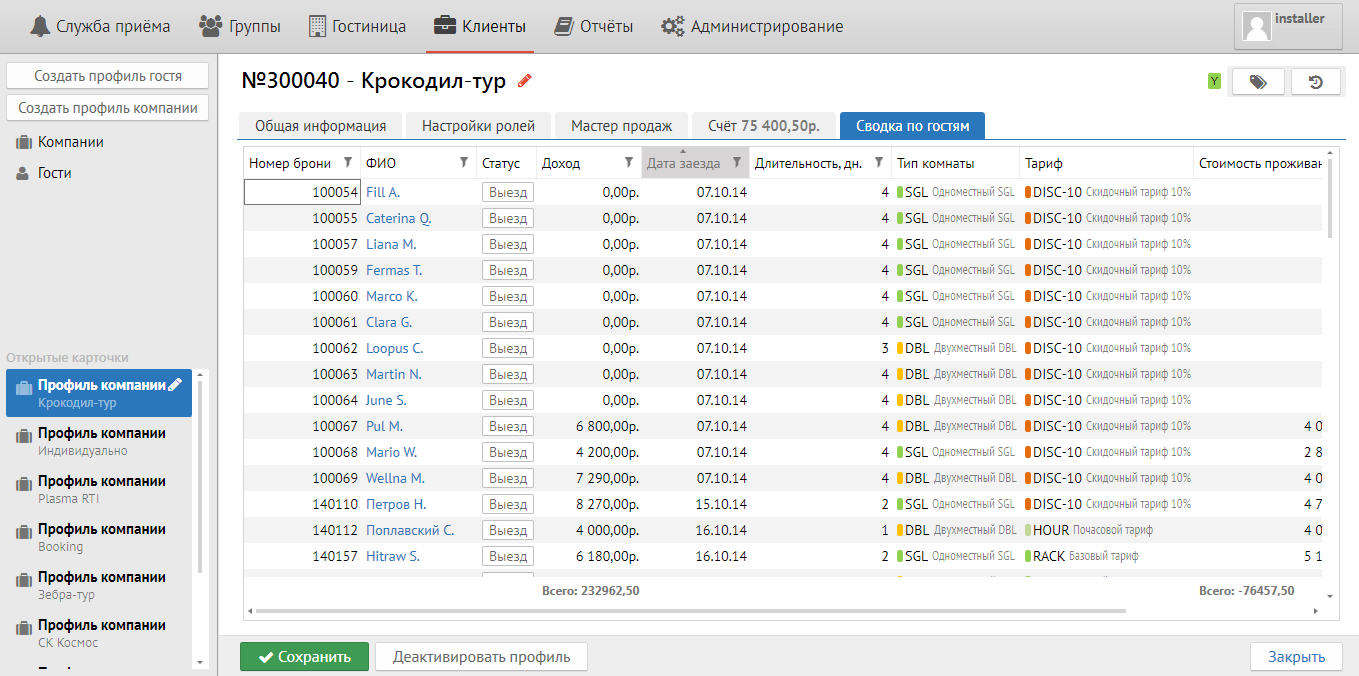This screenshot has height=676, width=1359.
Task: Switch to Мастер продаж tab
Action: coord(621,126)
